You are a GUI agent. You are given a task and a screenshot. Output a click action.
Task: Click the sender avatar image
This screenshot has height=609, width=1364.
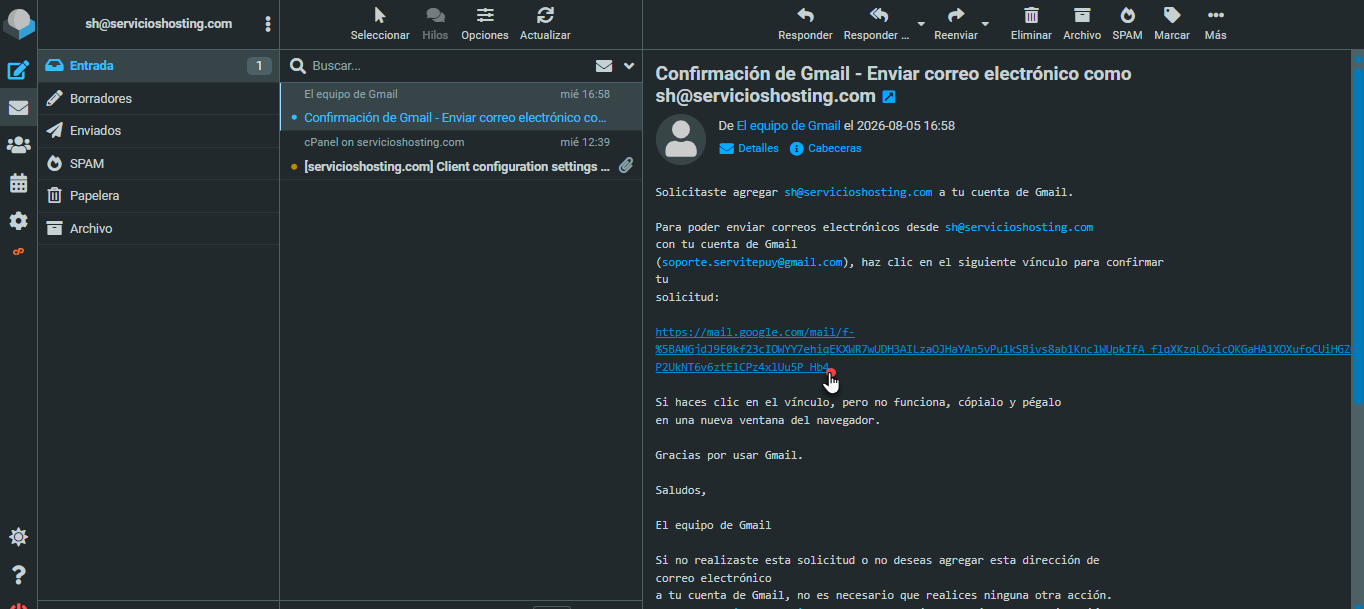click(681, 140)
